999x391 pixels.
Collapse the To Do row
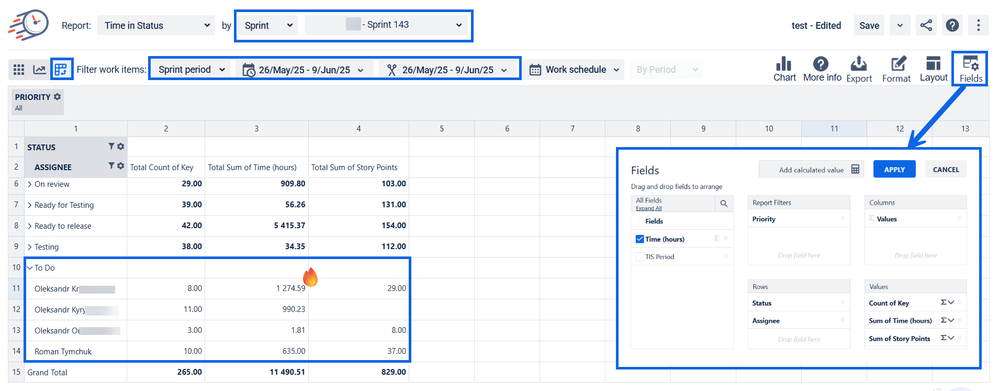(x=29, y=268)
